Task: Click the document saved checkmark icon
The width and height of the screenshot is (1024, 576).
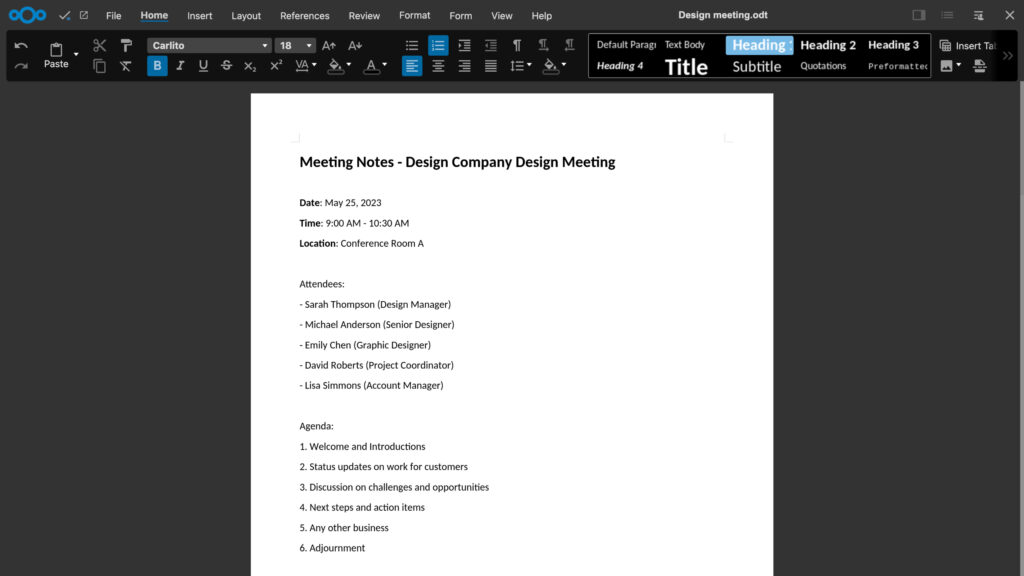Action: (x=64, y=15)
